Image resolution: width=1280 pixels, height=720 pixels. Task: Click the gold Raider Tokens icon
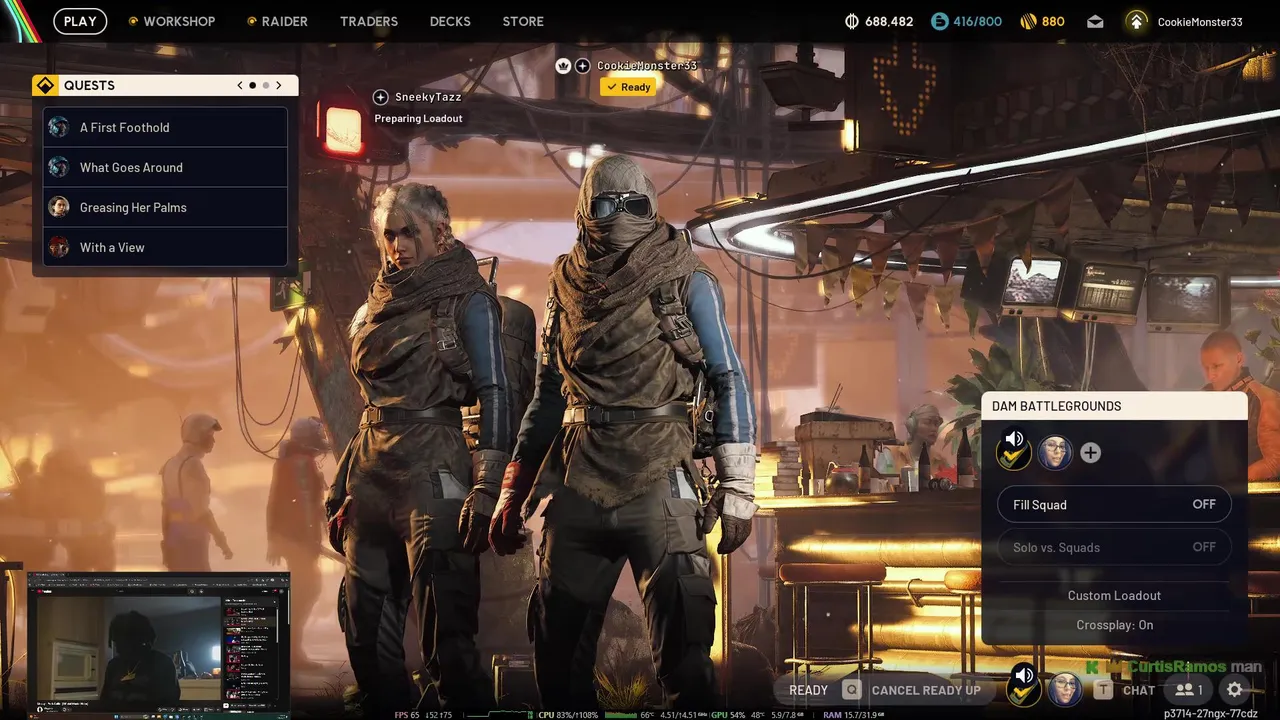(1028, 21)
